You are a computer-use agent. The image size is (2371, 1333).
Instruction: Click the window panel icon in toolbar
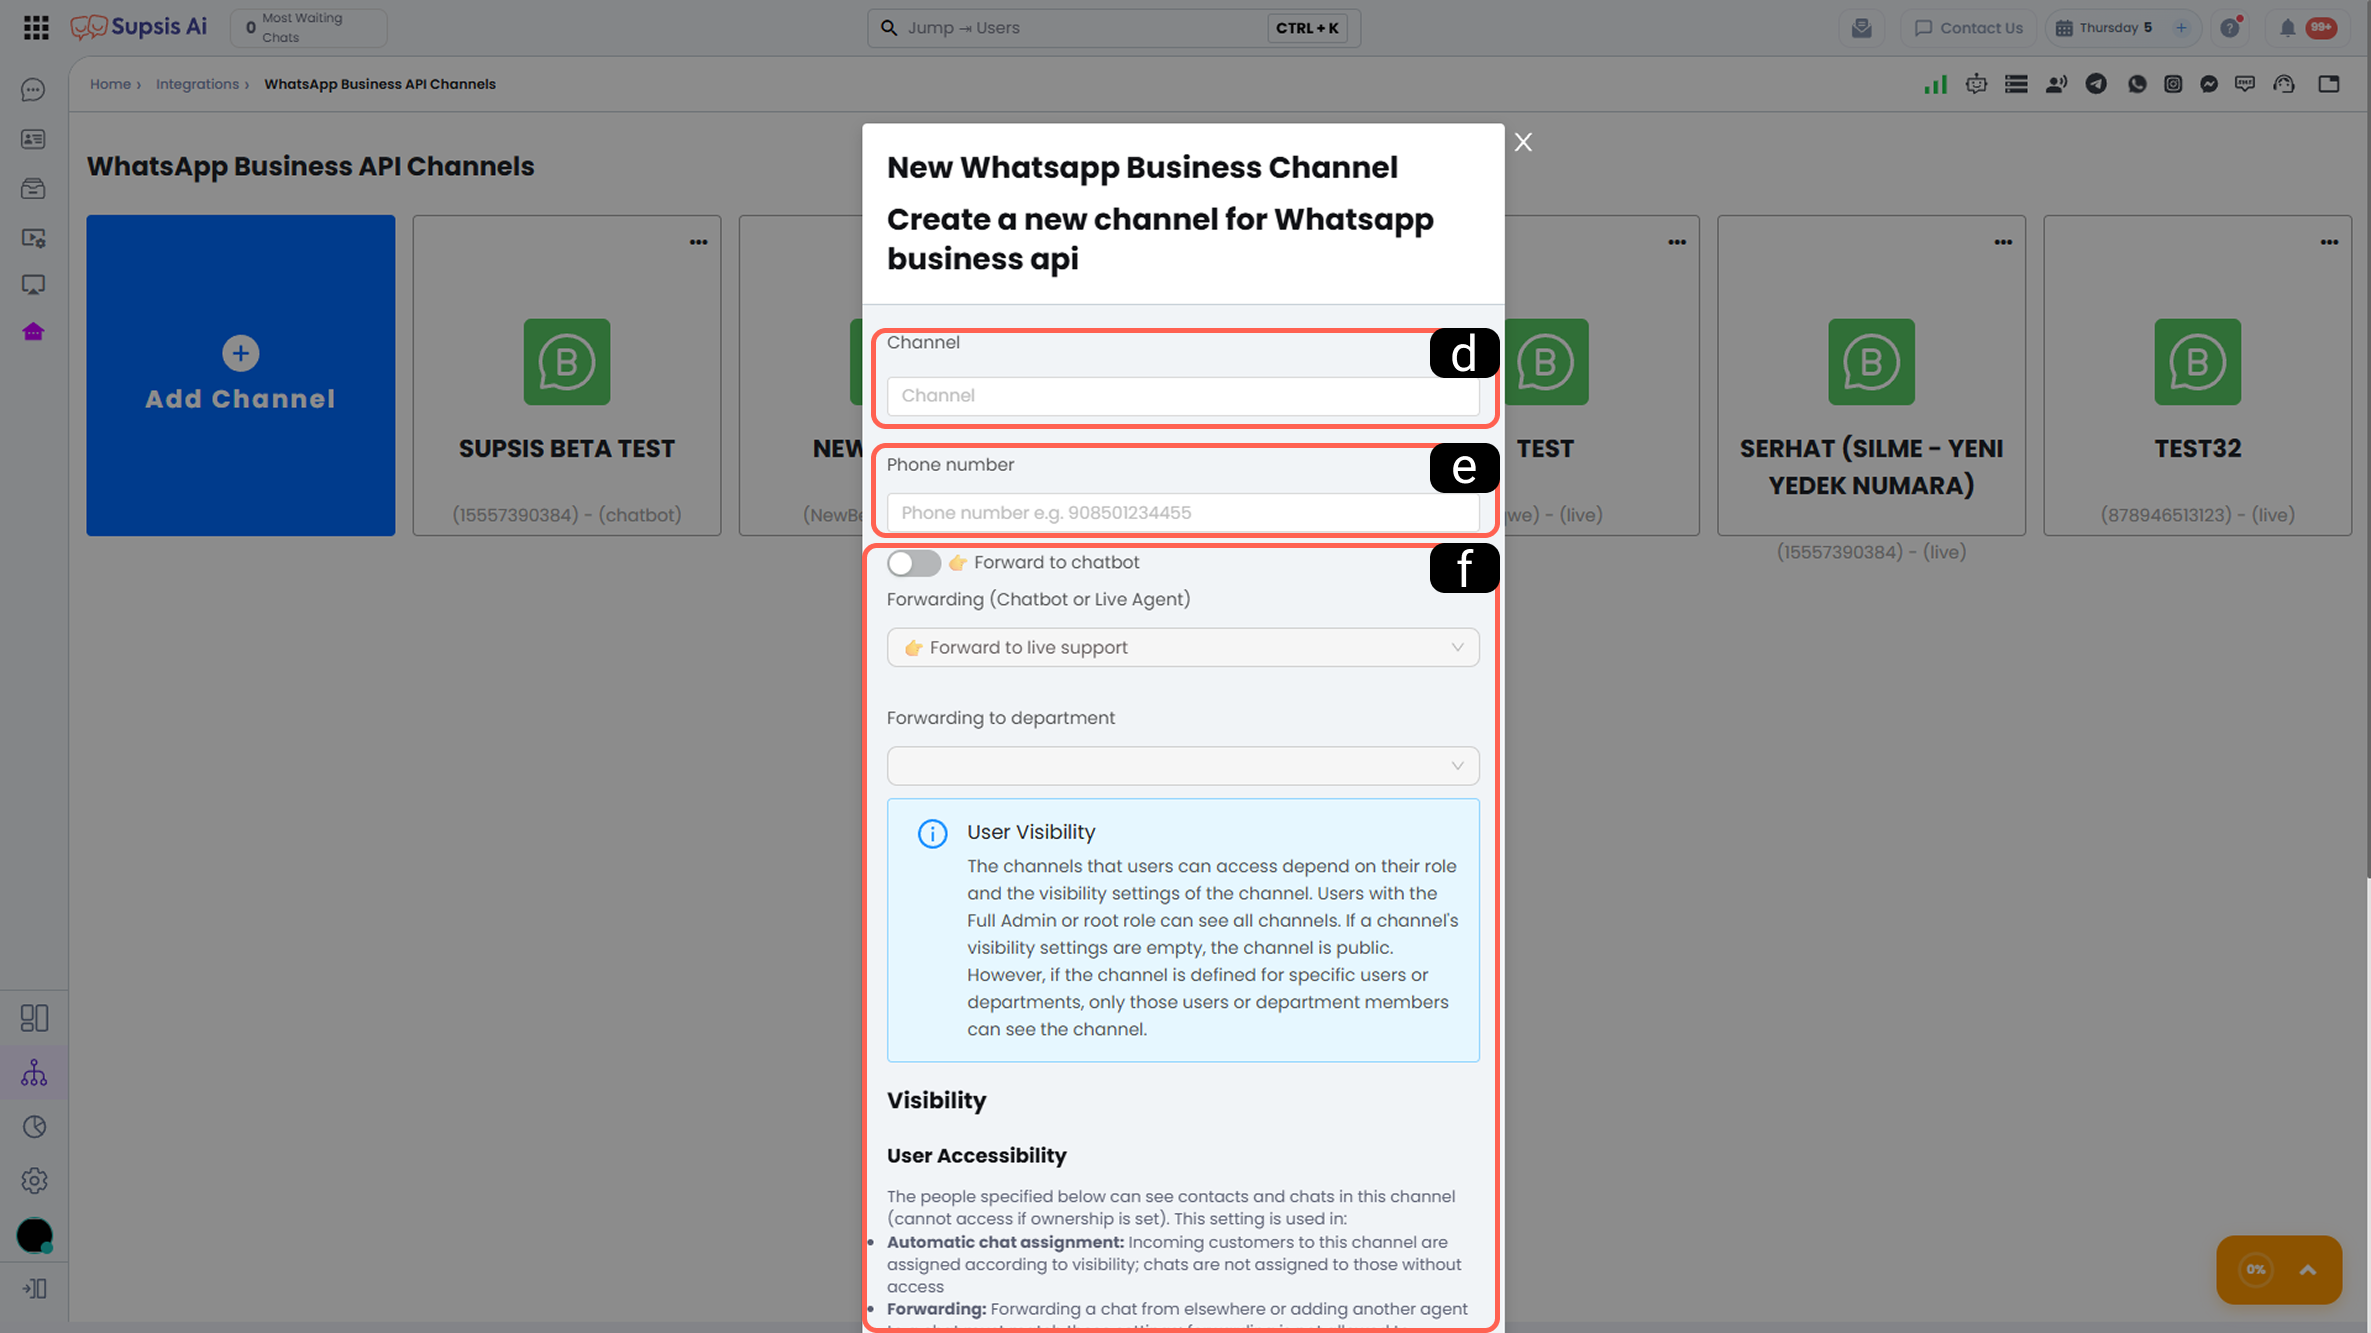pyautogui.click(x=2329, y=84)
